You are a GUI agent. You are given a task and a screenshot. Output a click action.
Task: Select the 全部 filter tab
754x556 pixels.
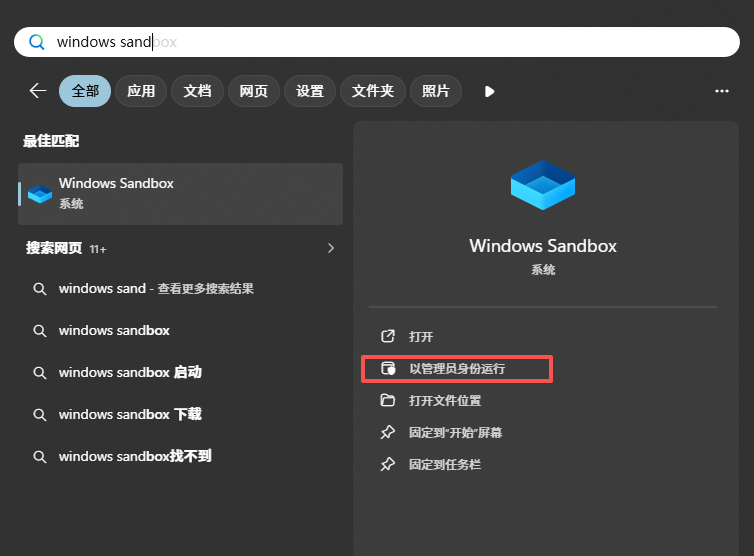coord(85,91)
